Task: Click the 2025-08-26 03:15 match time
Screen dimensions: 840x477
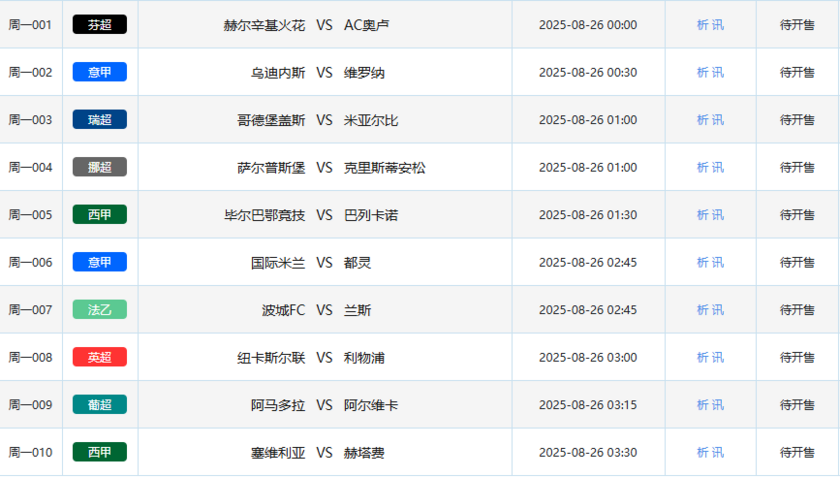Action: click(x=587, y=405)
